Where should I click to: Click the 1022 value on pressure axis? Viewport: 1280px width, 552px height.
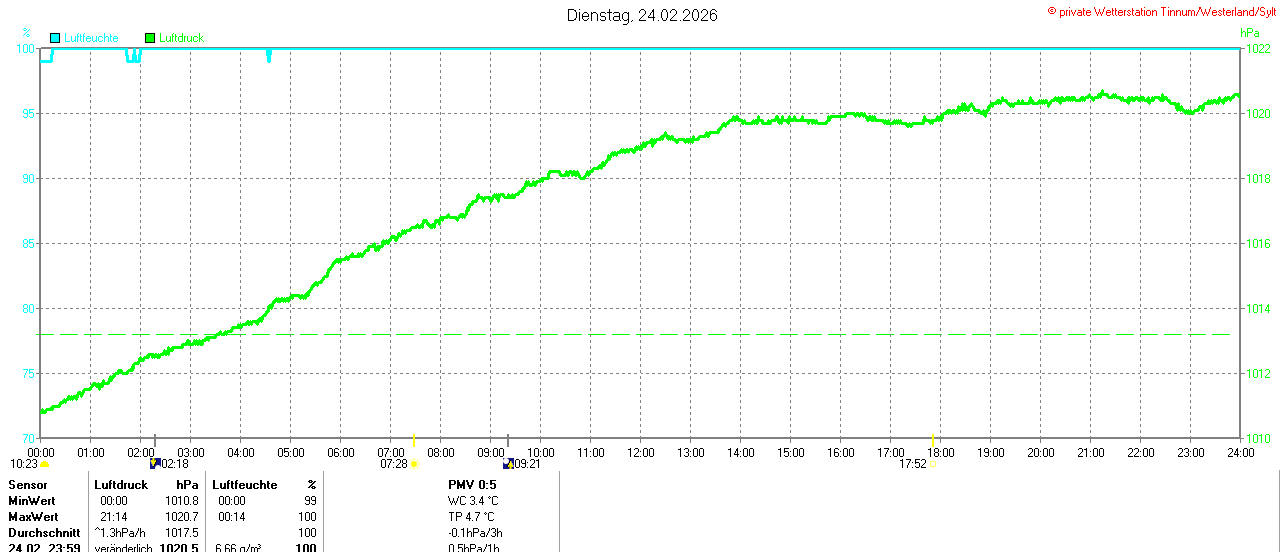coord(1258,49)
